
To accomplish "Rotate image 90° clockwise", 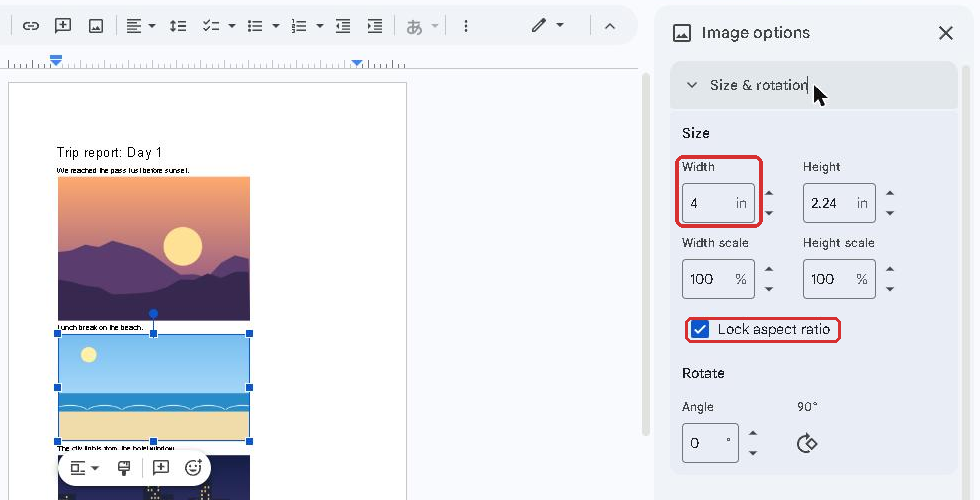I will (x=807, y=444).
